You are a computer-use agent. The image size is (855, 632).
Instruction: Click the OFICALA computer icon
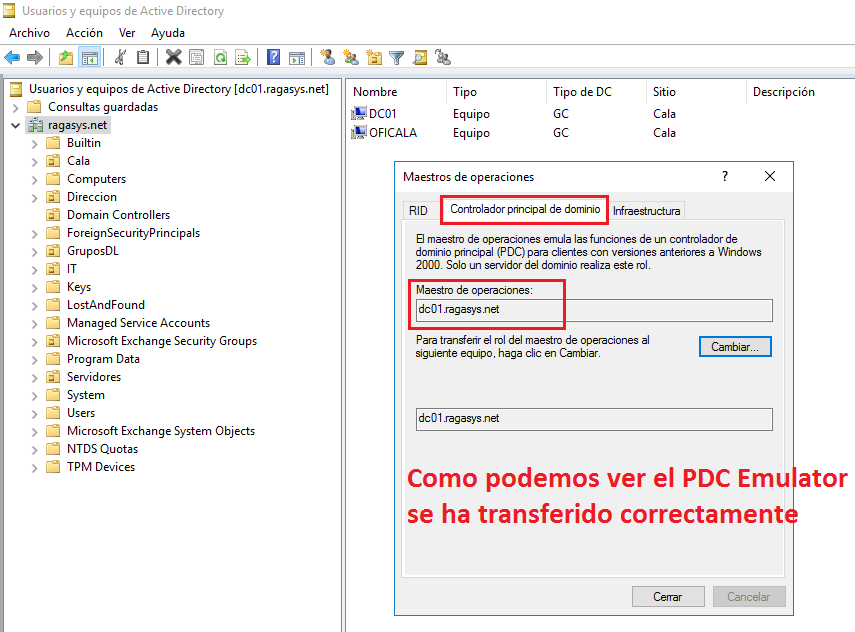pyautogui.click(x=359, y=133)
